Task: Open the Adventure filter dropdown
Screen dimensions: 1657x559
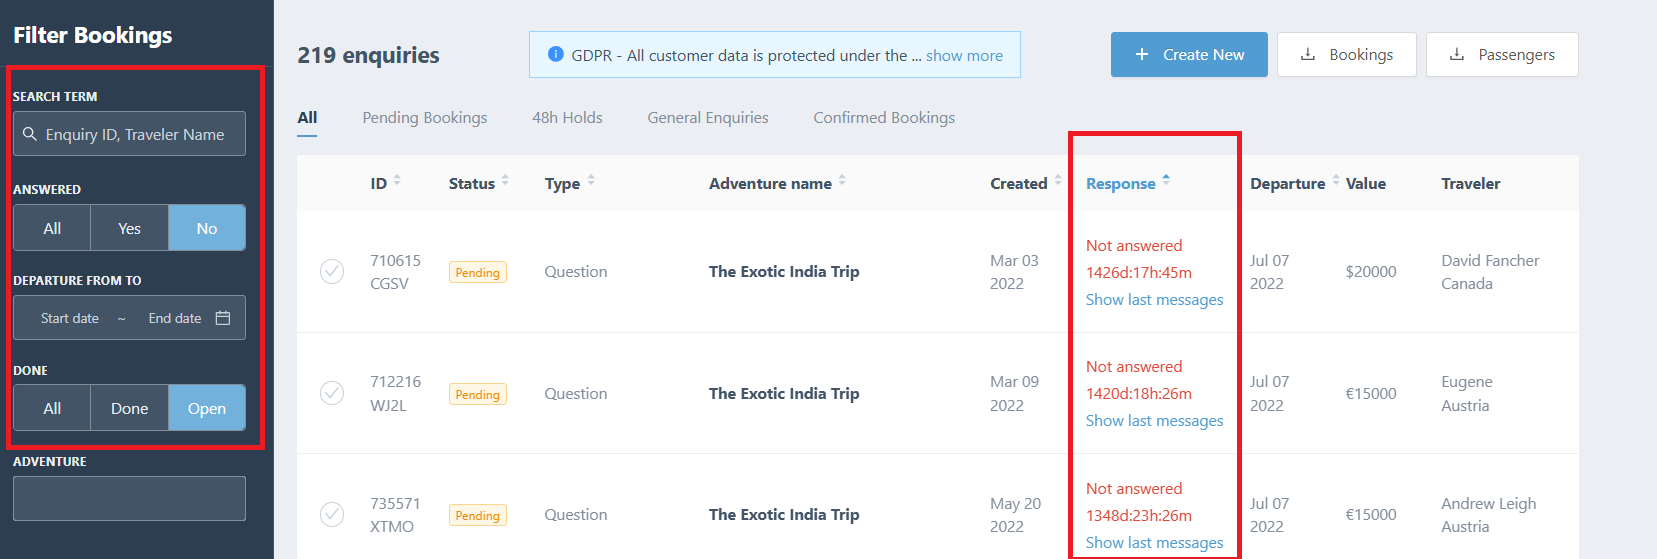Action: coord(129,498)
